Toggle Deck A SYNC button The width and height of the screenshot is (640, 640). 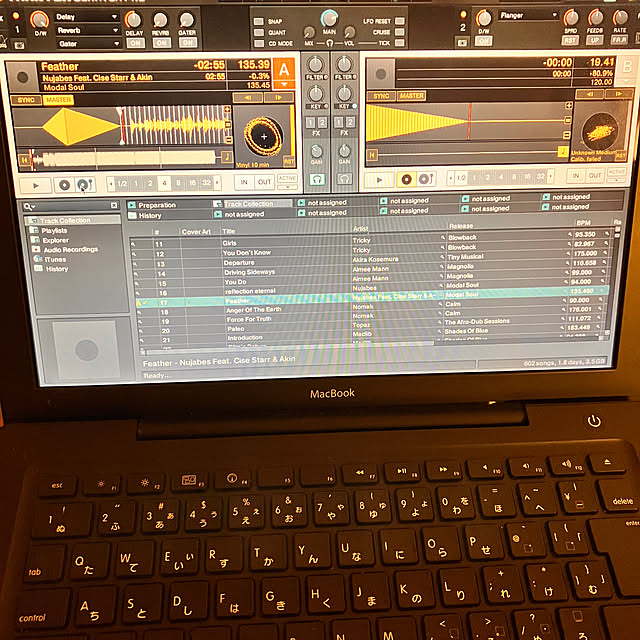pos(26,100)
